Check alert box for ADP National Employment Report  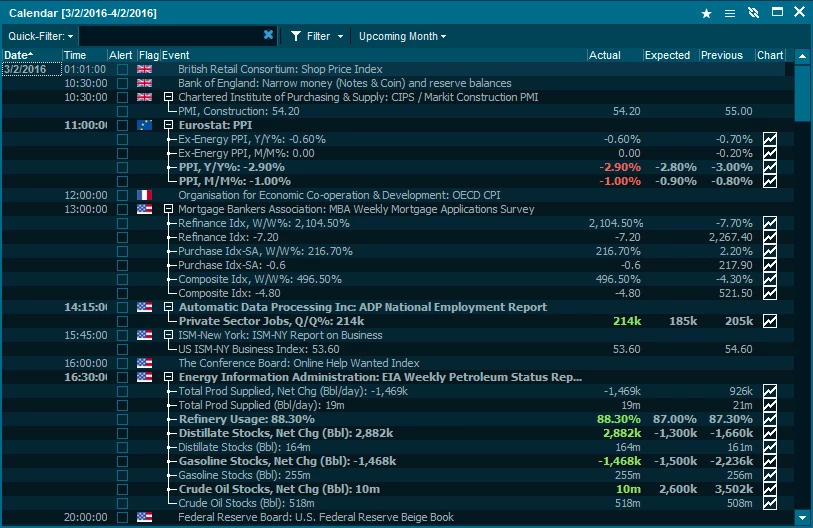tap(122, 307)
